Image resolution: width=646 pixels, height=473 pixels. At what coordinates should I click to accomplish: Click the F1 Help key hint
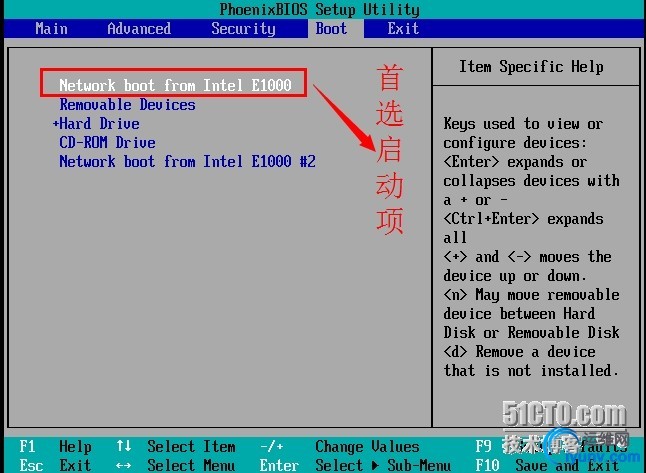[x=56, y=446]
